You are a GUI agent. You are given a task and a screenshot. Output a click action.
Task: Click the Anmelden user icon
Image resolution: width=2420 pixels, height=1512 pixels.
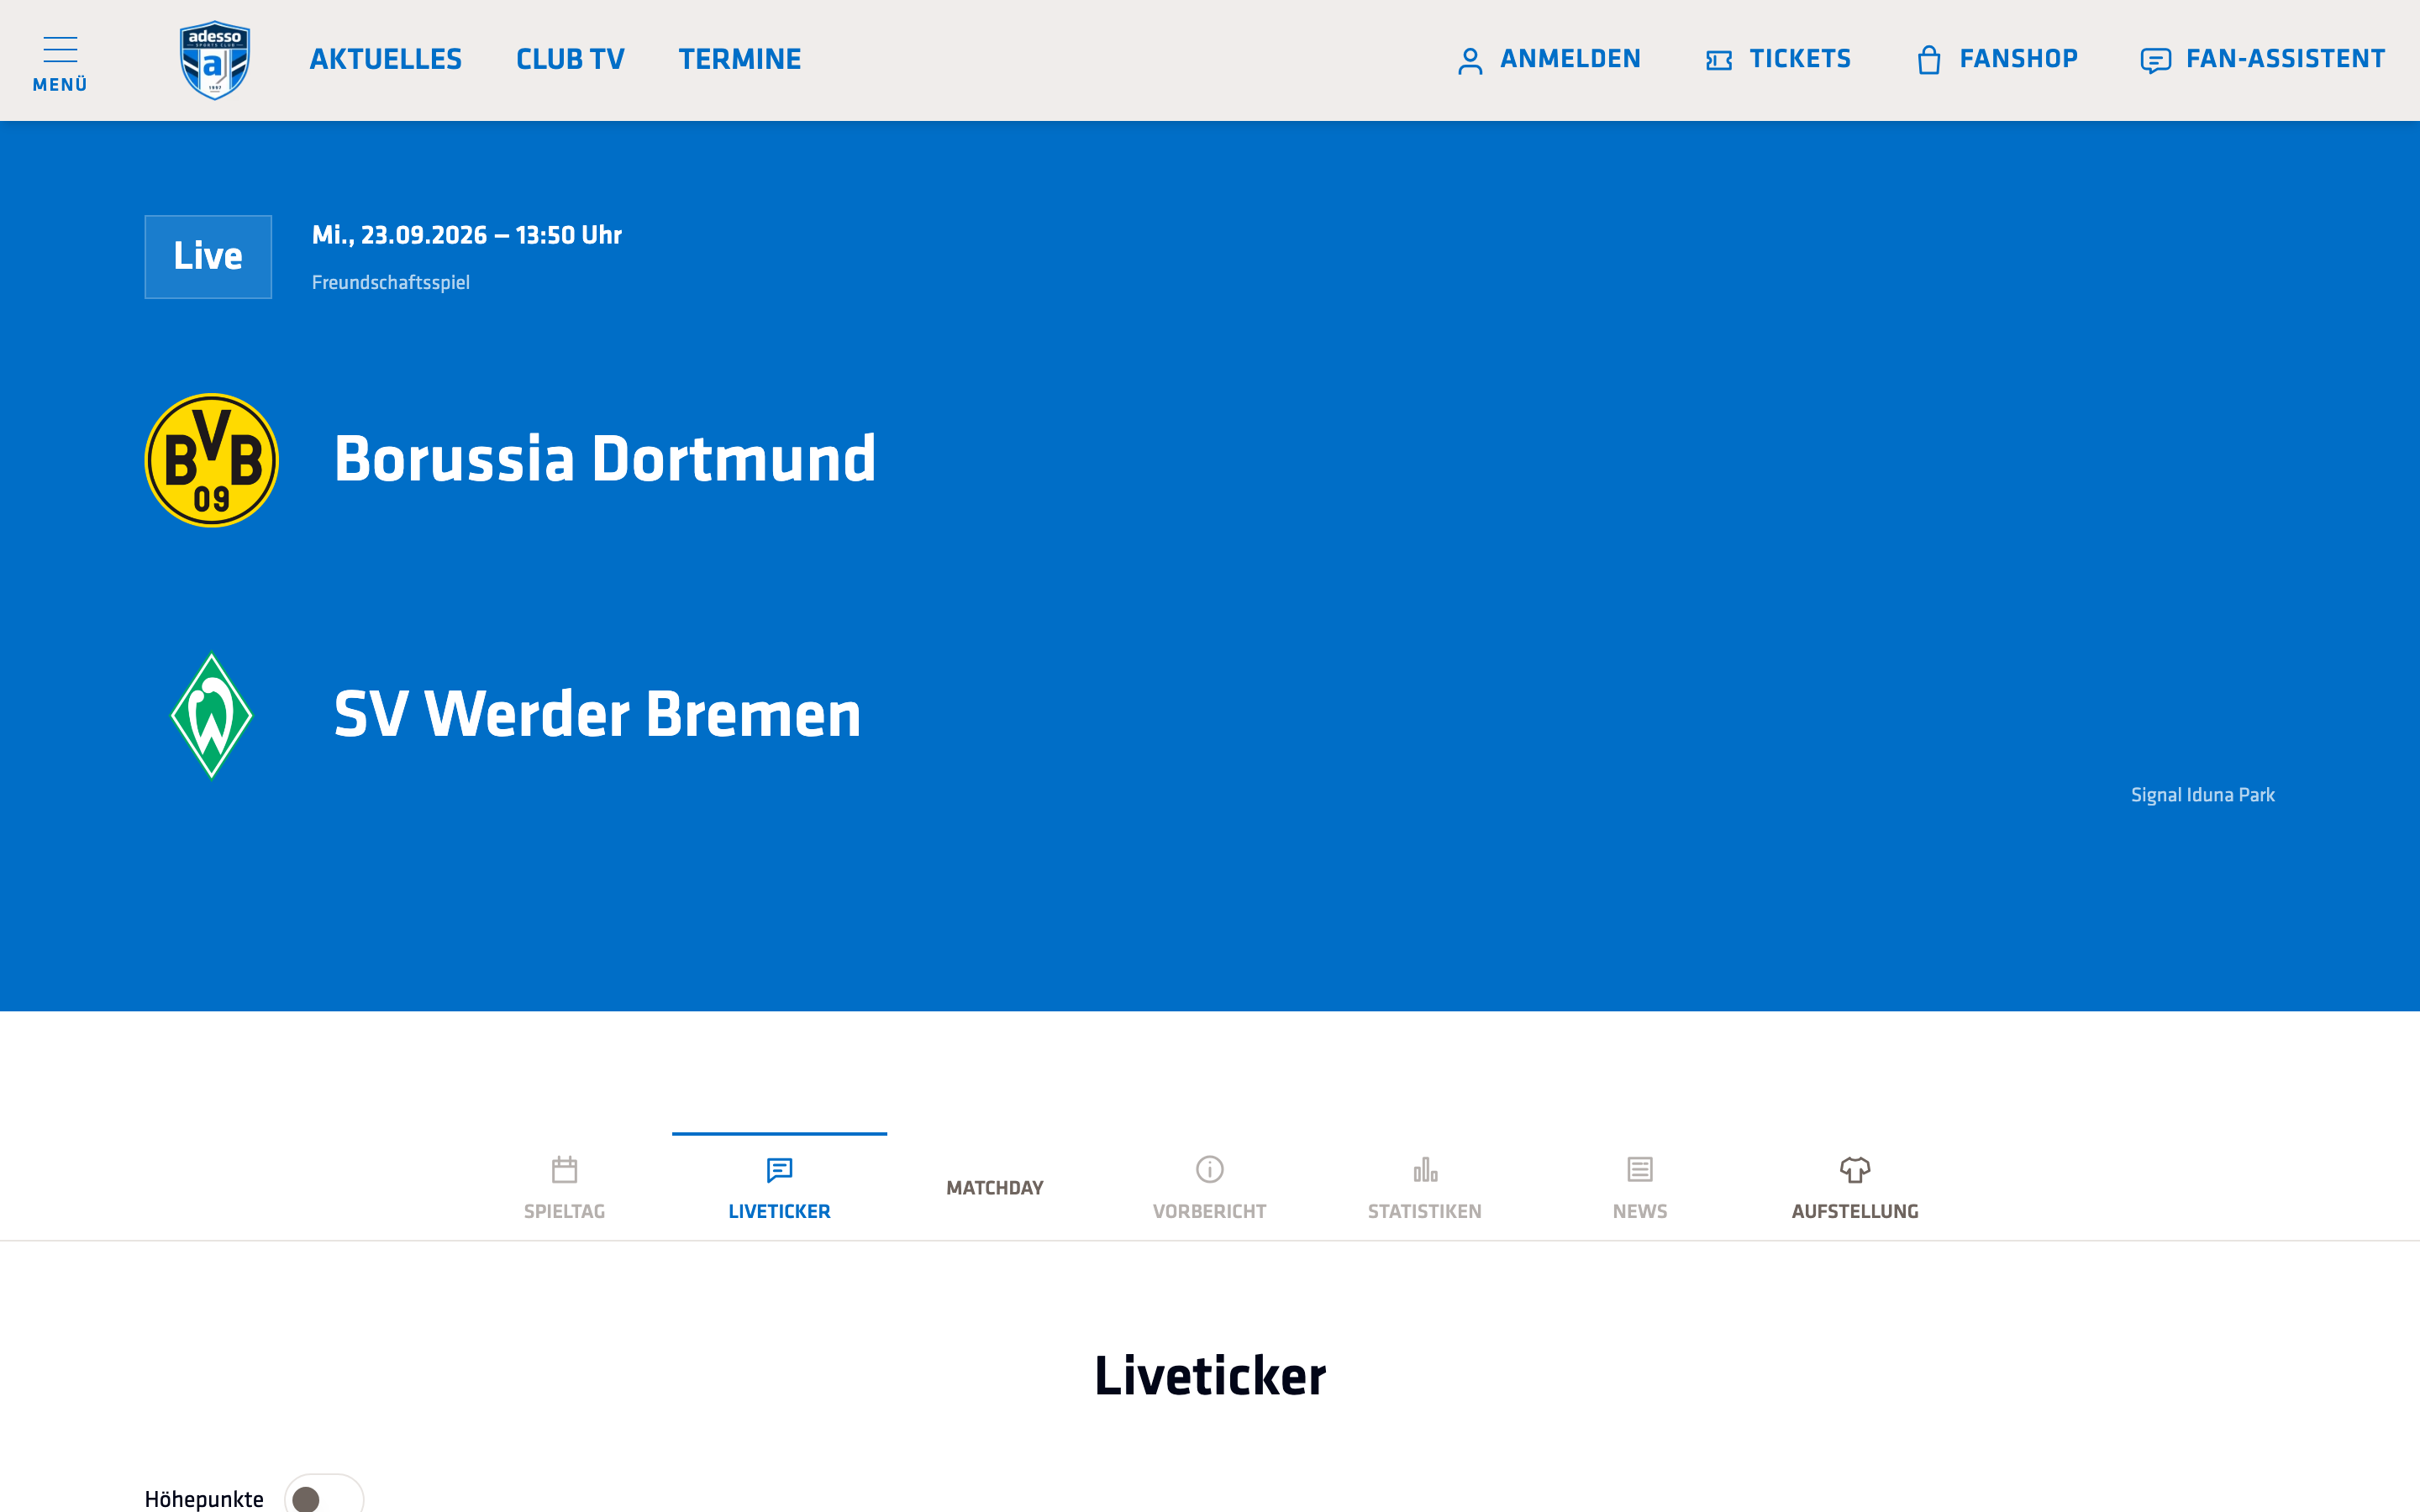pyautogui.click(x=1470, y=61)
